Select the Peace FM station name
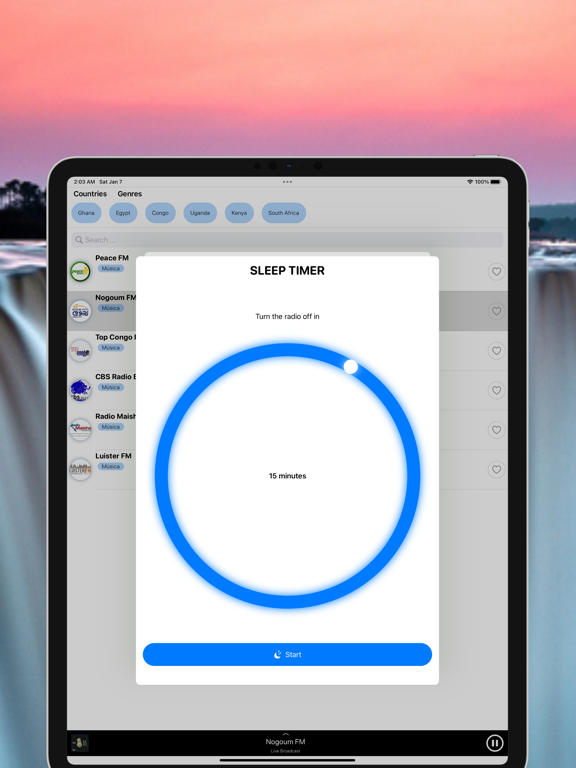The height and width of the screenshot is (768, 576). point(112,258)
